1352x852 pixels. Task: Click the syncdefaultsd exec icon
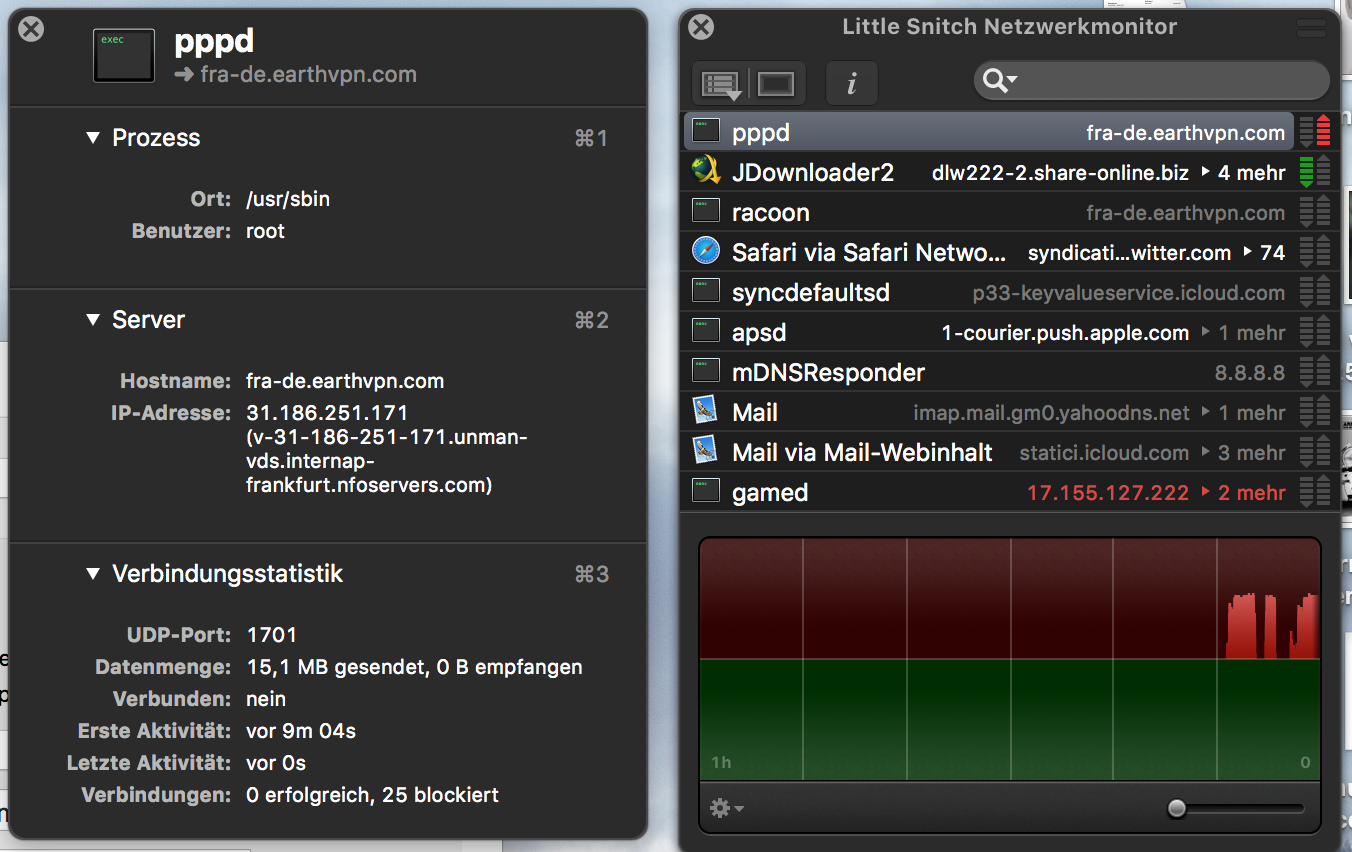coord(706,291)
